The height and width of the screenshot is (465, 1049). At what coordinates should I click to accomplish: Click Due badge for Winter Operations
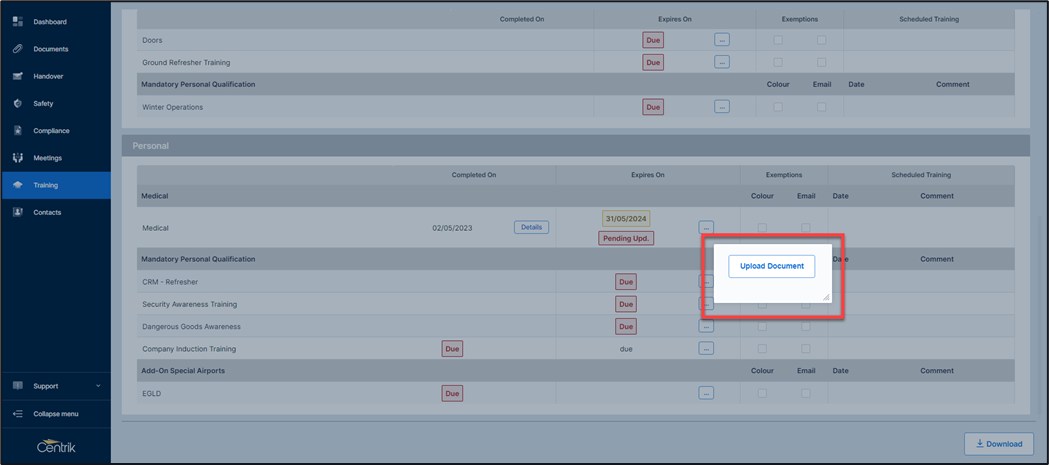653,107
